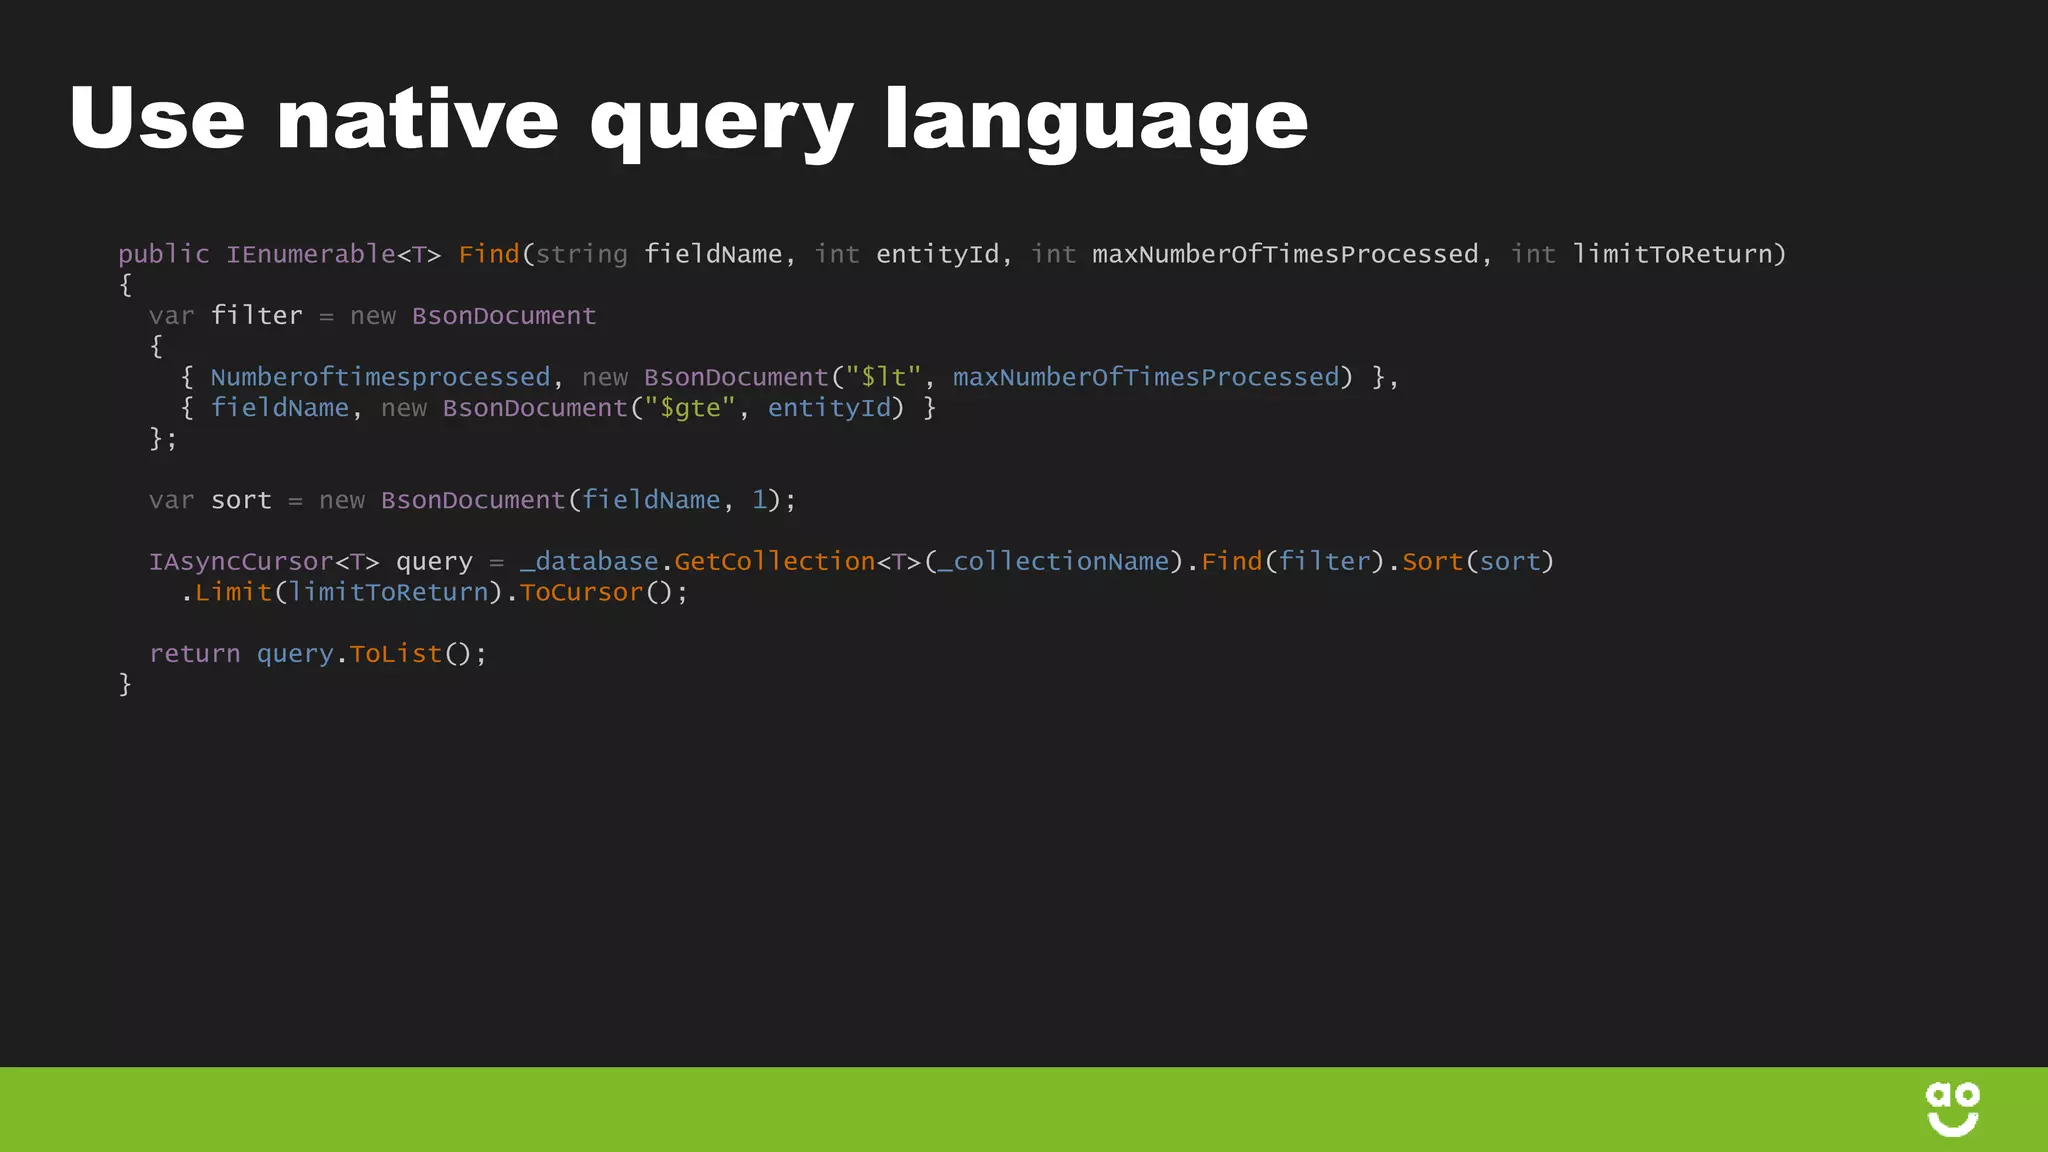Click the ToCursor method call
Image resolution: width=2048 pixels, height=1152 pixels.
(x=581, y=593)
